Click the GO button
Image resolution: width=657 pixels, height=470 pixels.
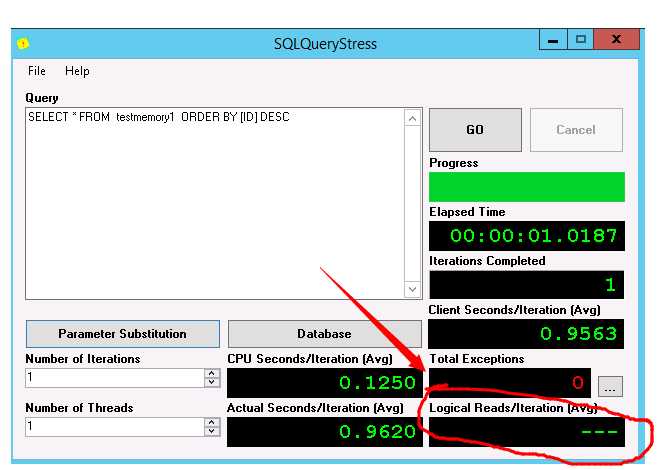click(x=475, y=130)
